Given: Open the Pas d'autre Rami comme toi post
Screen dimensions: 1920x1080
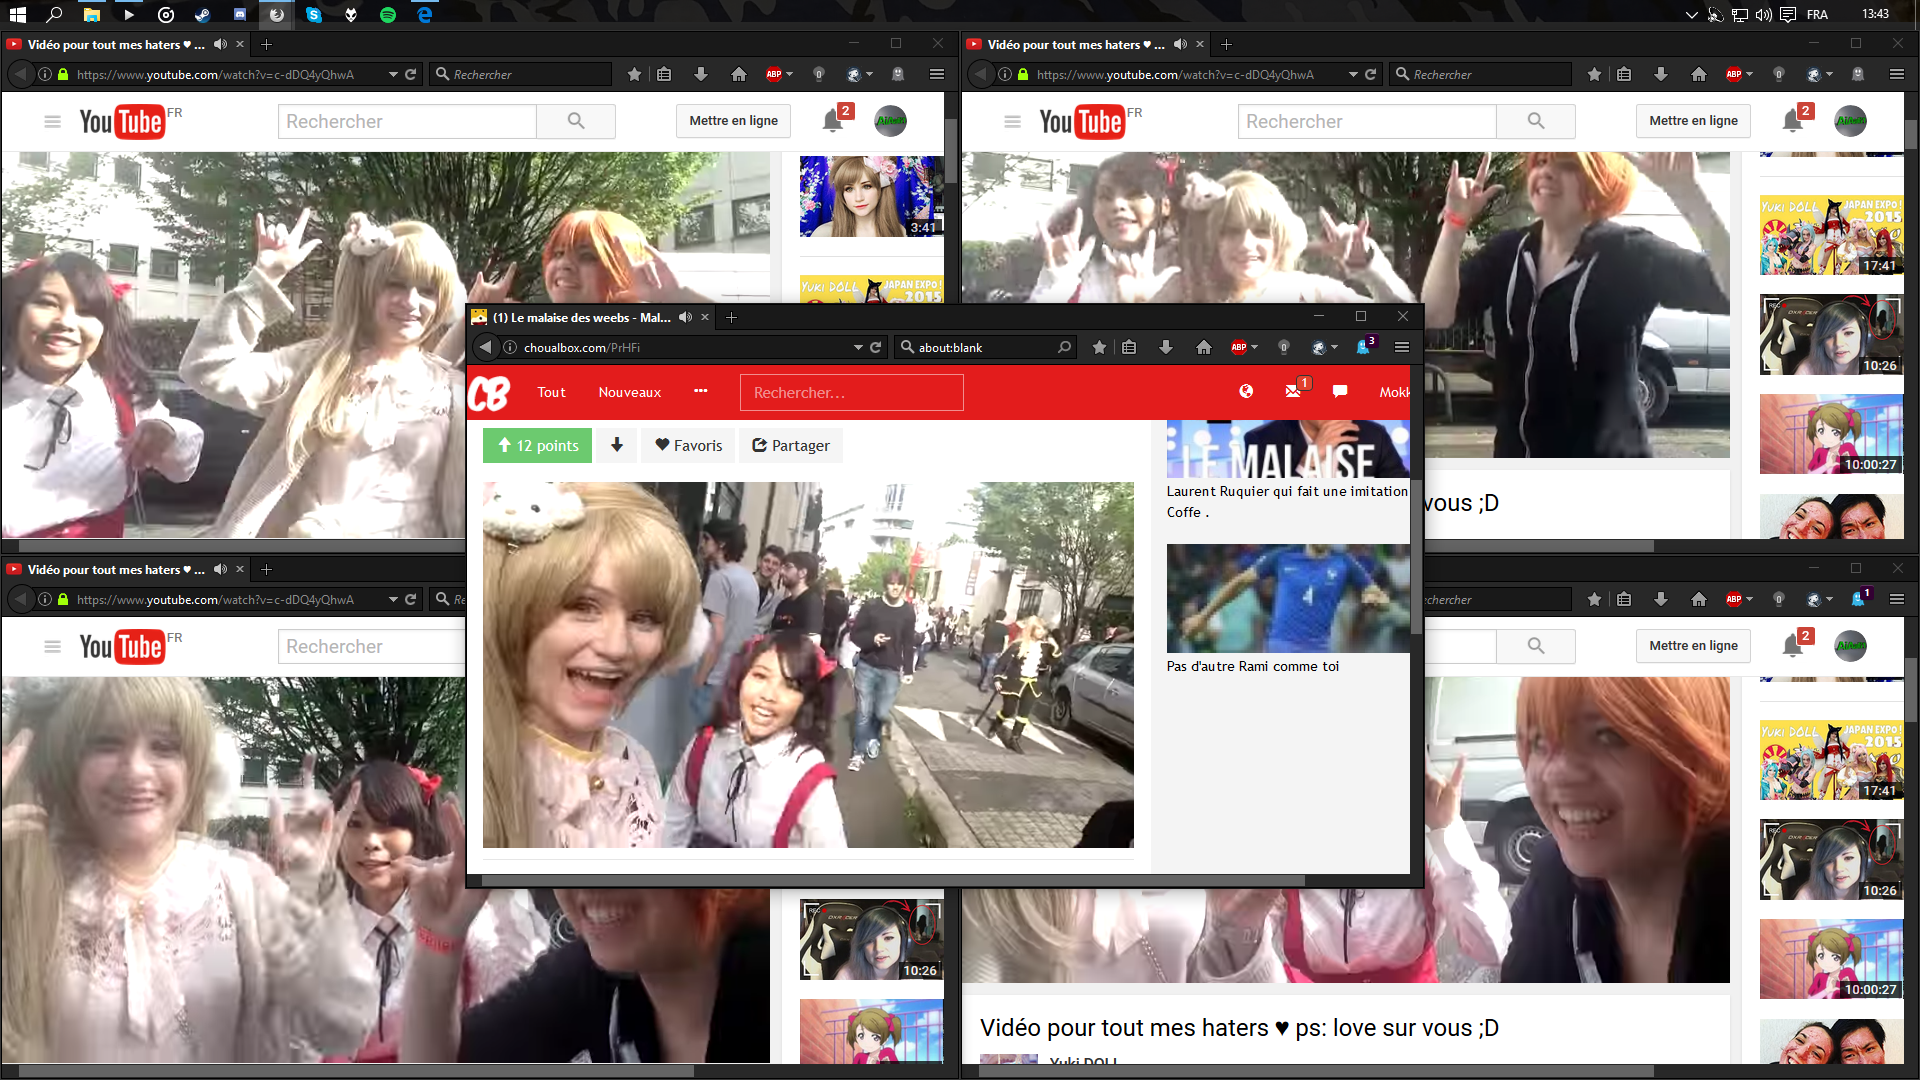Looking at the screenshot, I should pos(1252,666).
